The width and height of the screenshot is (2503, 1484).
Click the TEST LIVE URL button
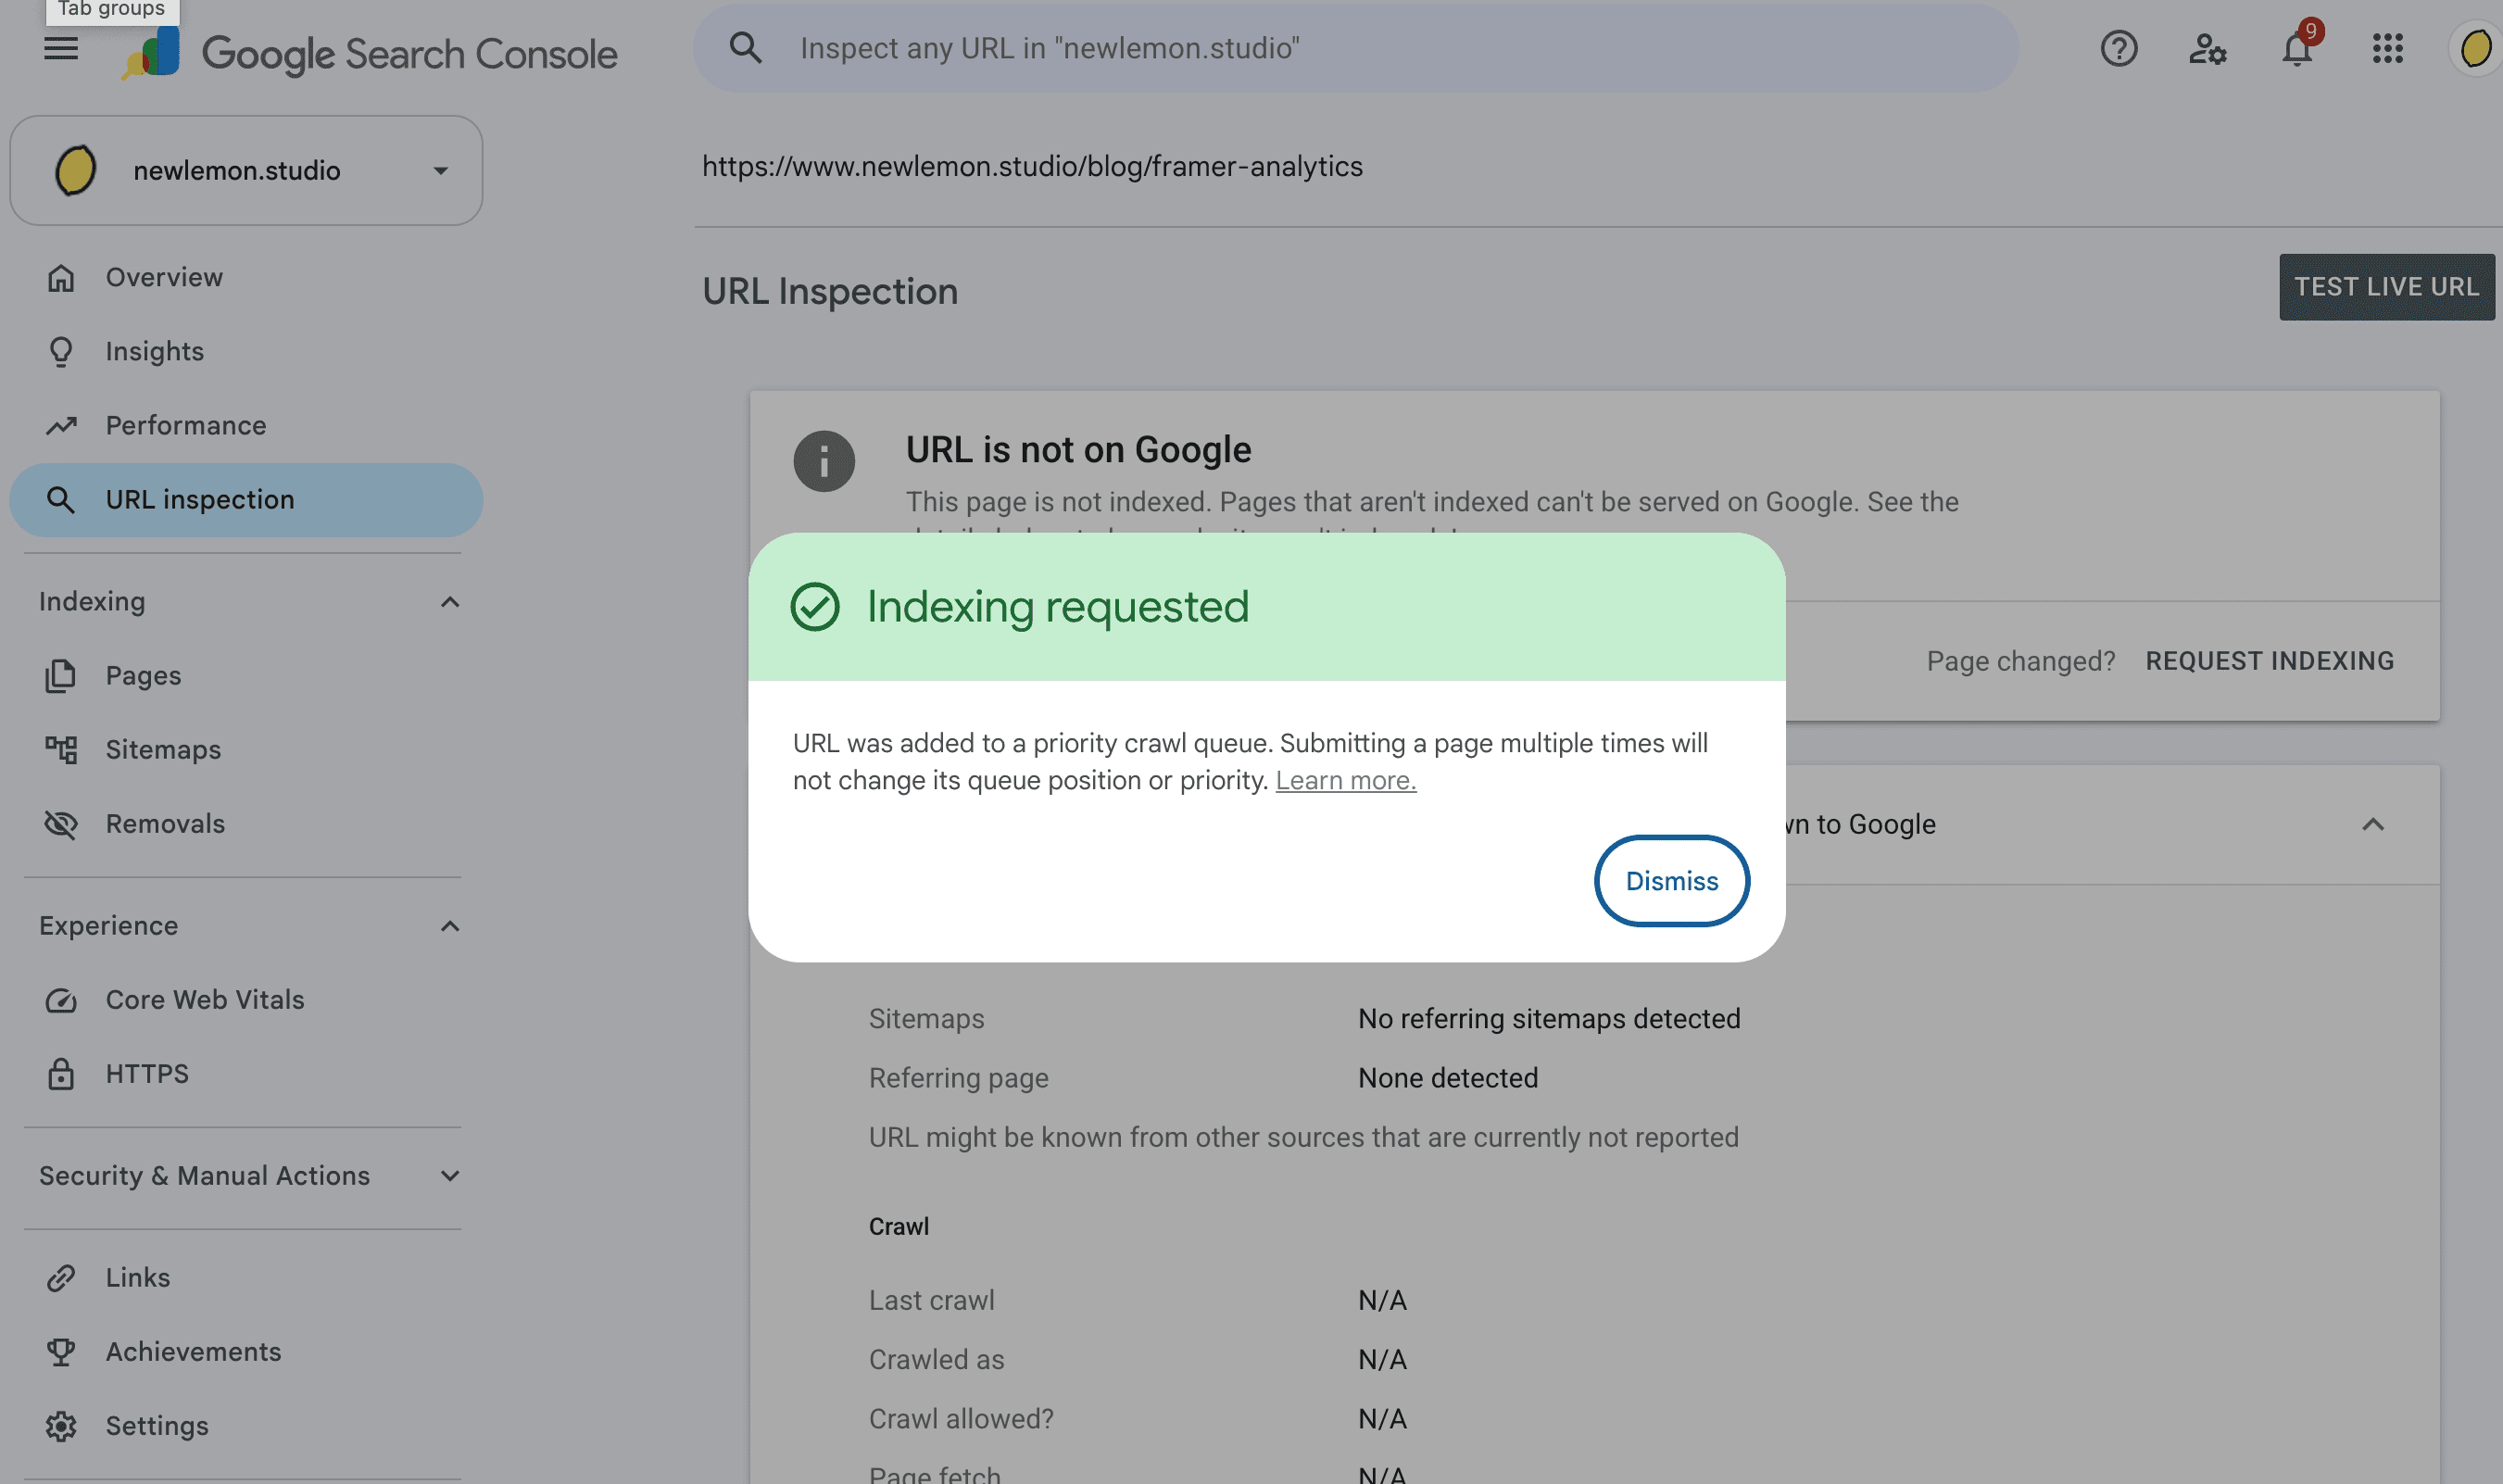(x=2386, y=286)
